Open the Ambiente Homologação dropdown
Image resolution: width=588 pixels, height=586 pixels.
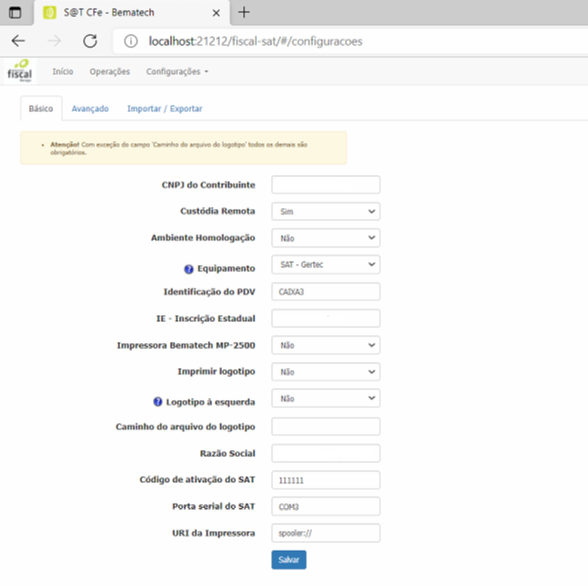pyautogui.click(x=326, y=238)
